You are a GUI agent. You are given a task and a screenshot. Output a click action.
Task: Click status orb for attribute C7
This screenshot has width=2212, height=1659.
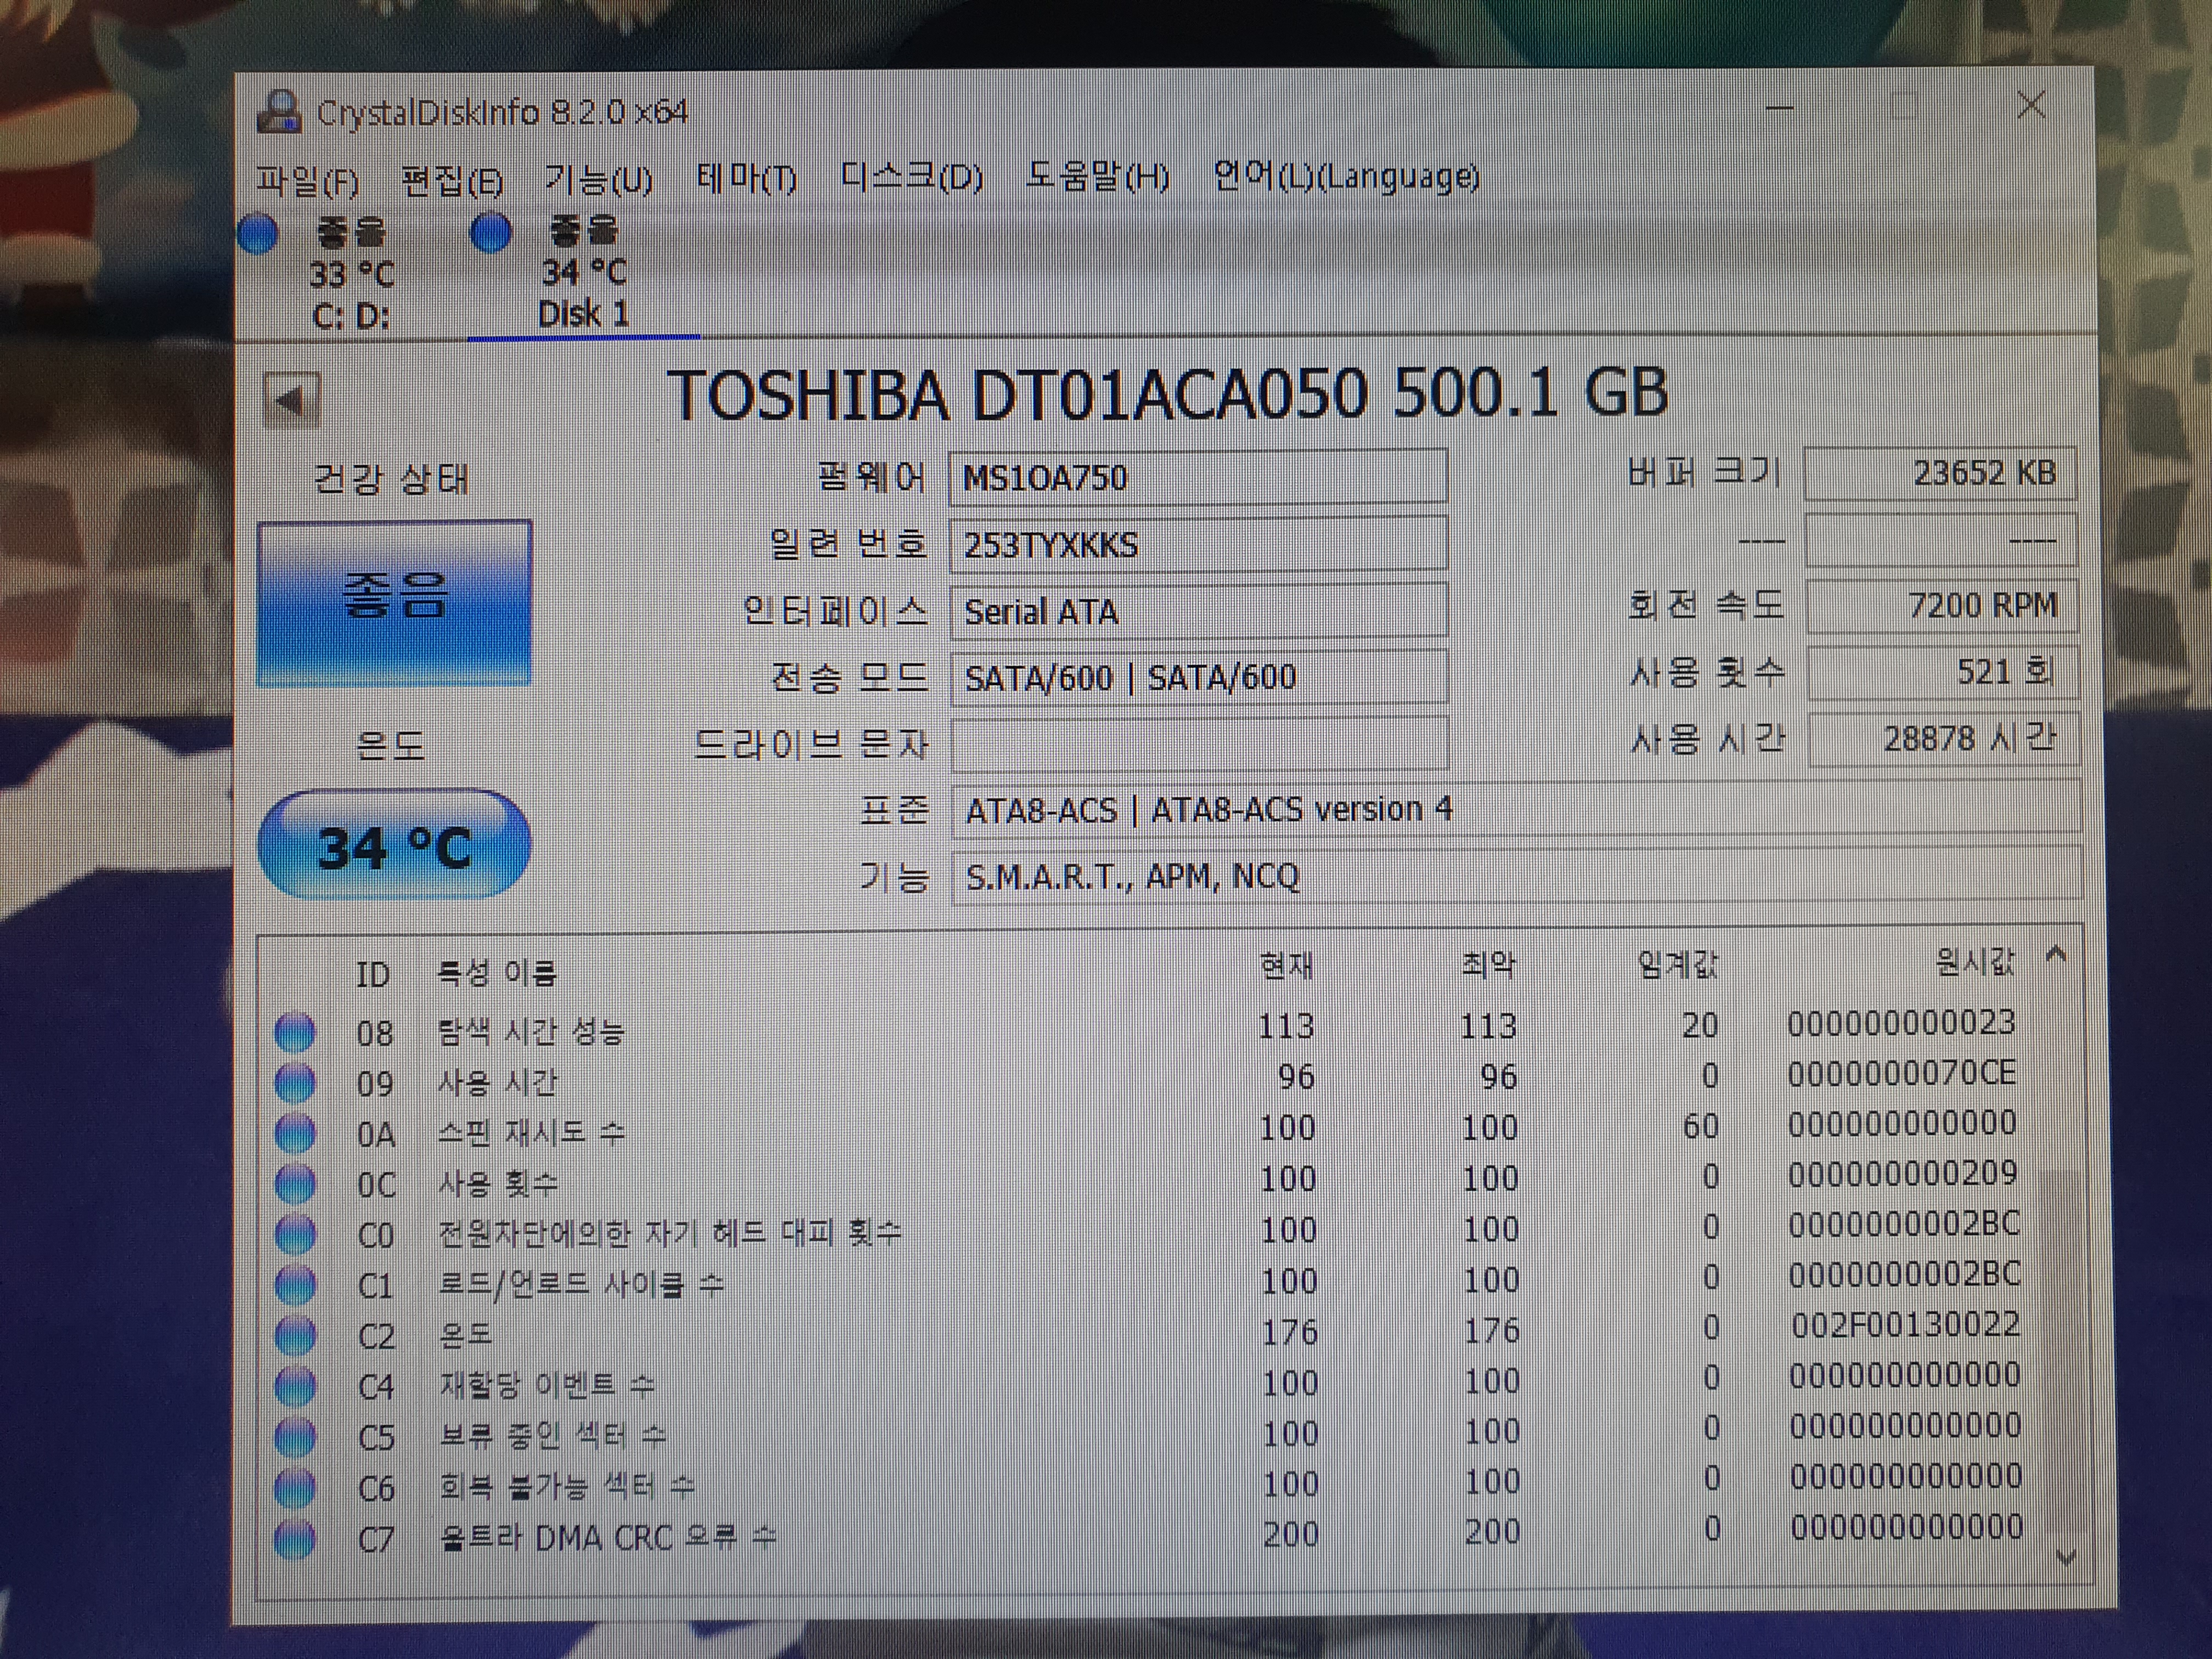pos(295,1539)
